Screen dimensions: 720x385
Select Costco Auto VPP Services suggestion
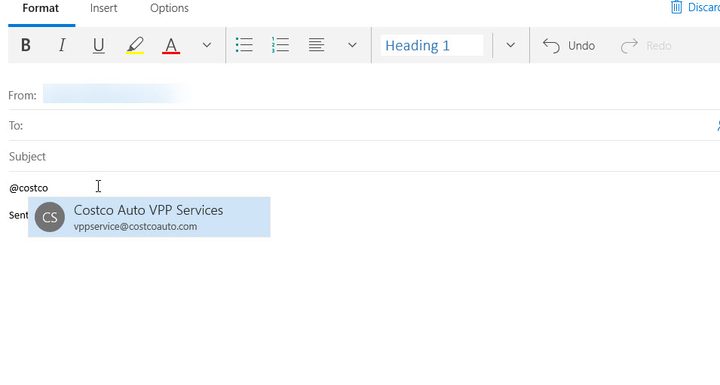[149, 217]
